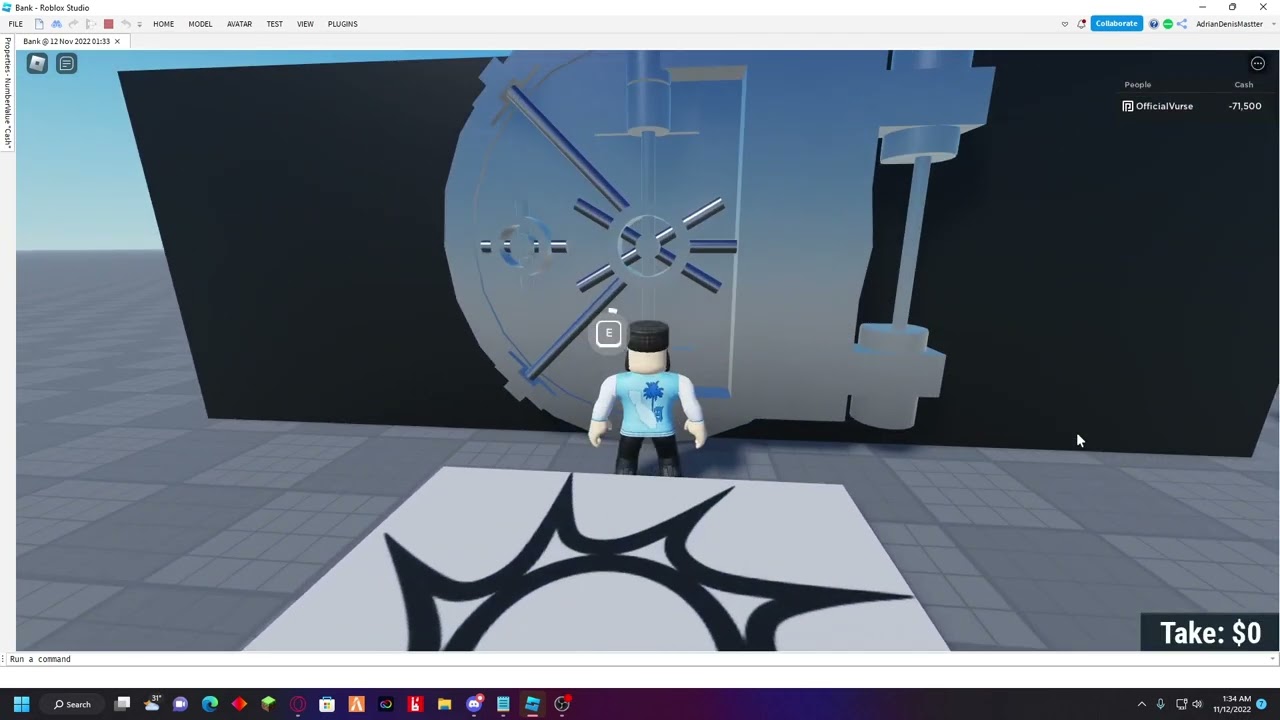Click the green status circle icon
1280x720 pixels.
1168,24
